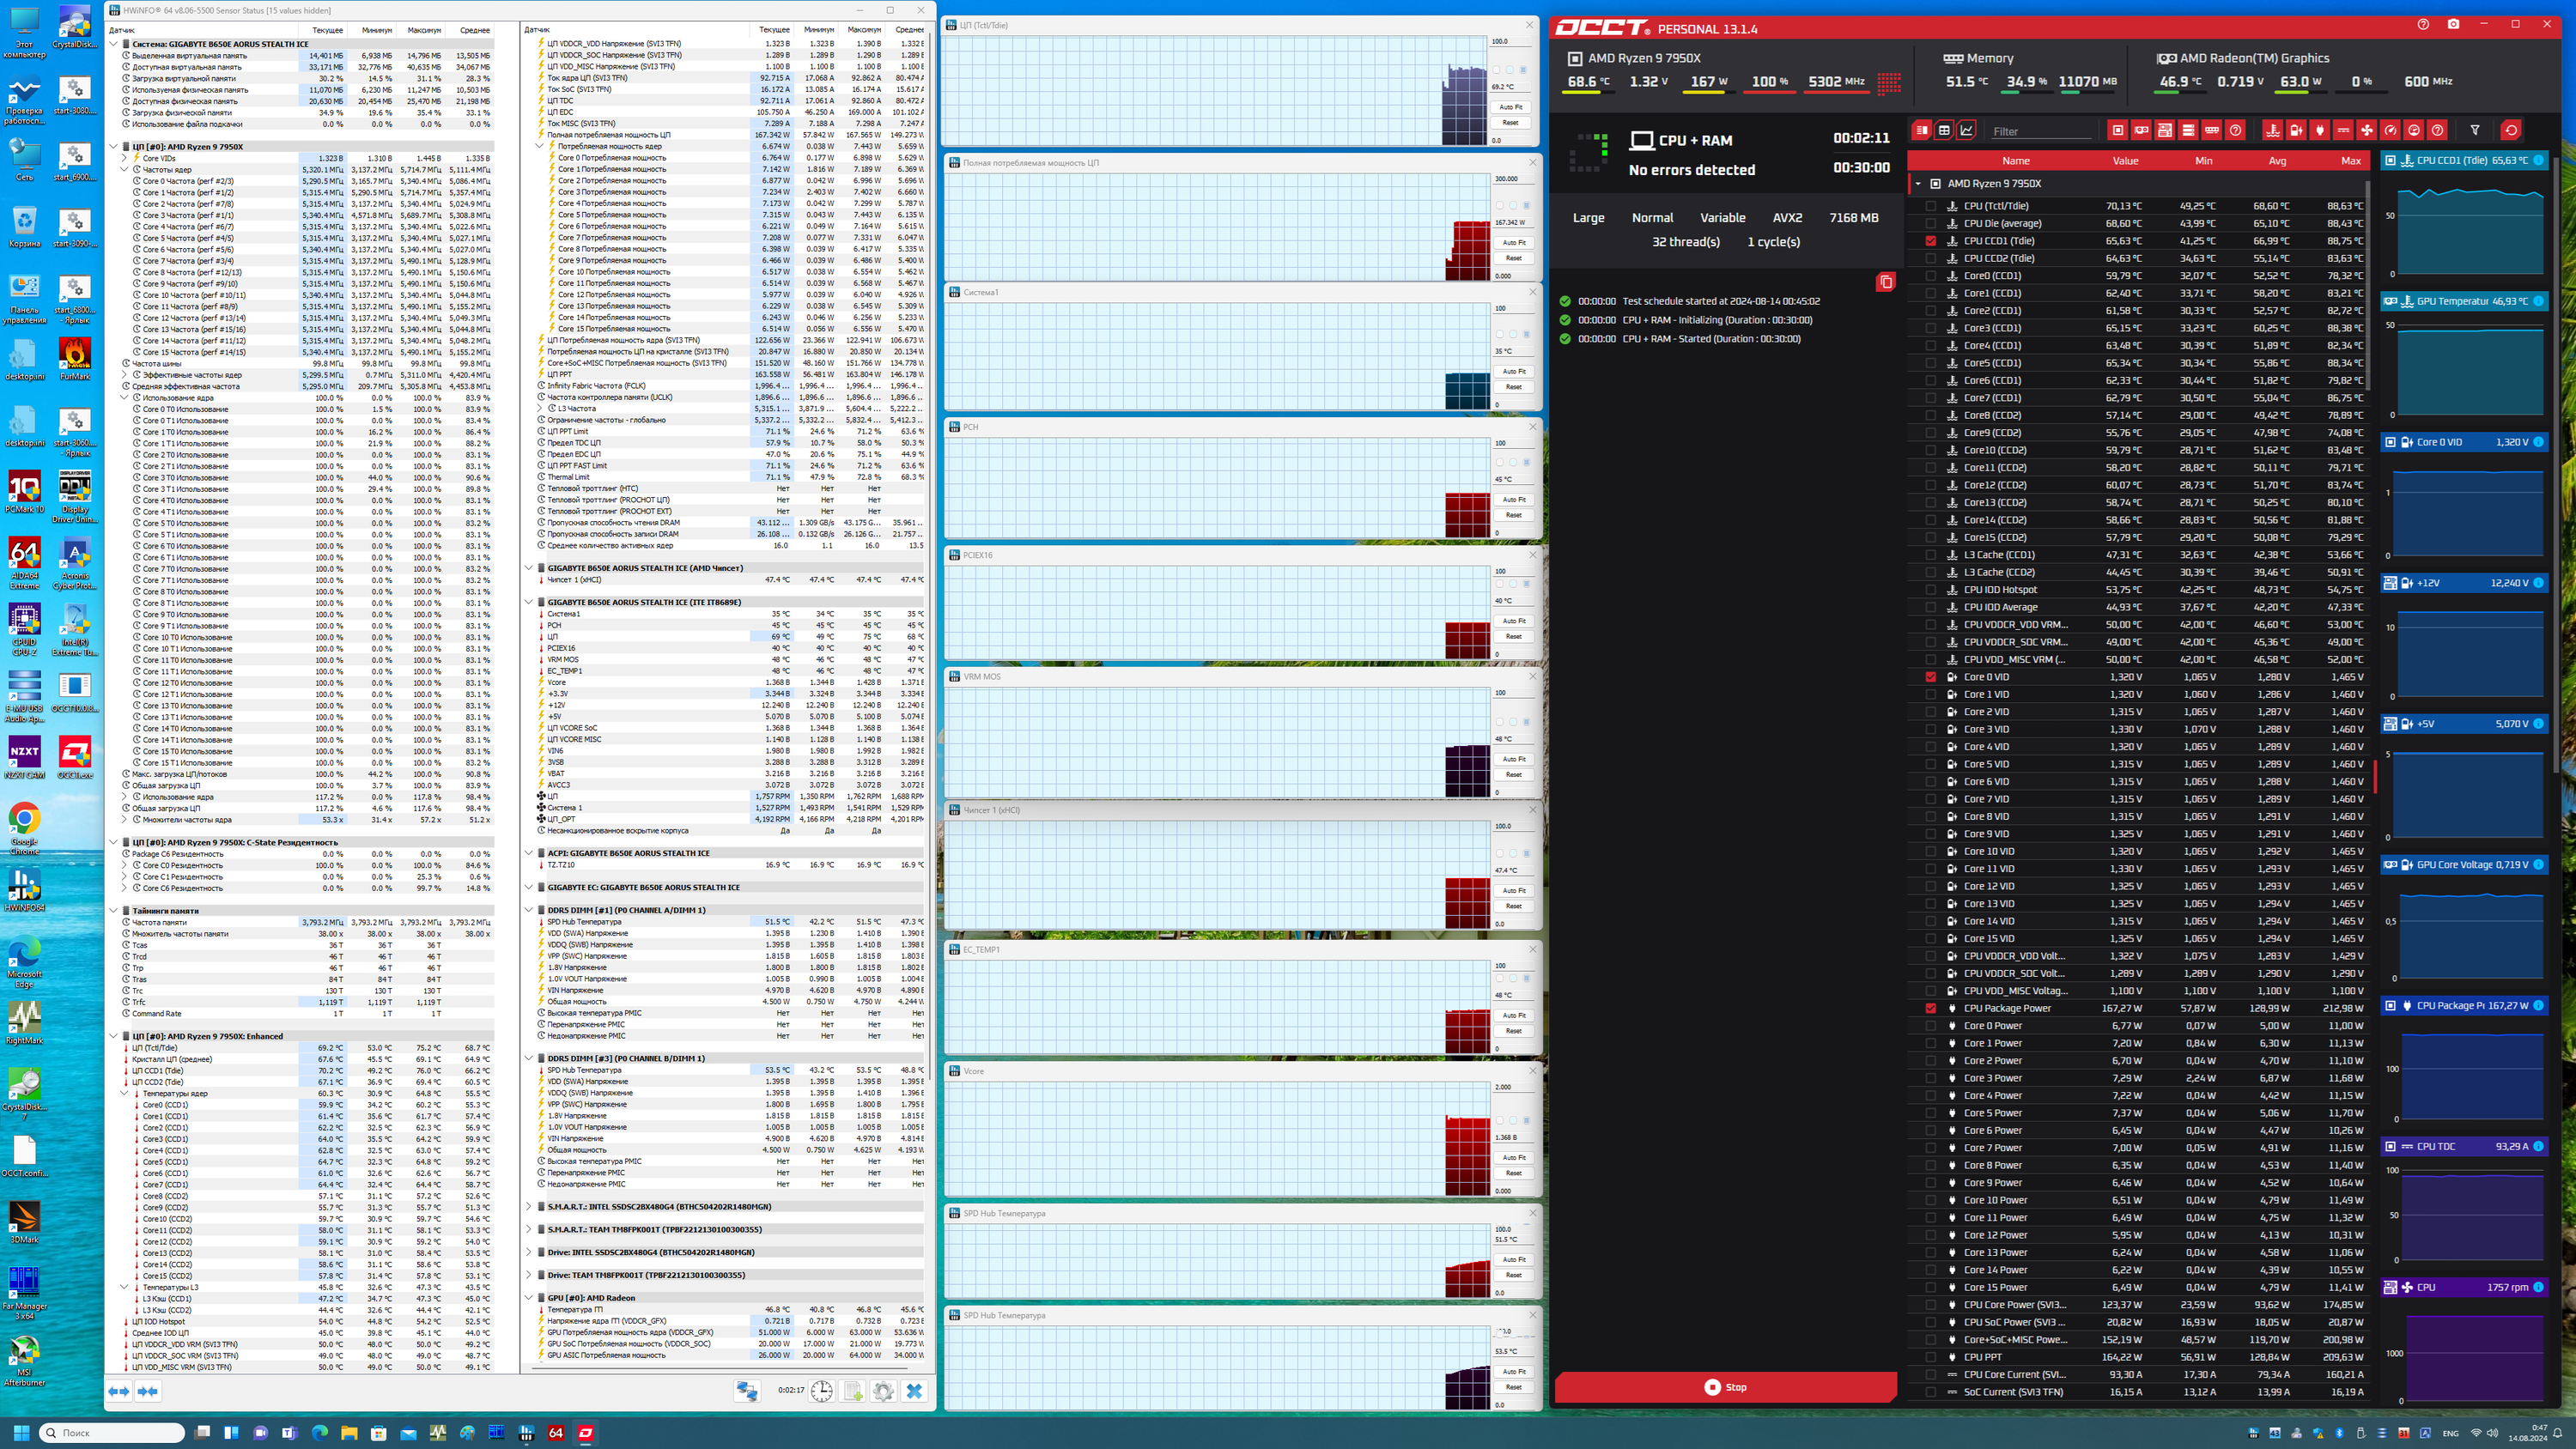Start HWiNFO sensor logging to file
Viewport: 2576px width, 1449px height.
click(853, 1391)
